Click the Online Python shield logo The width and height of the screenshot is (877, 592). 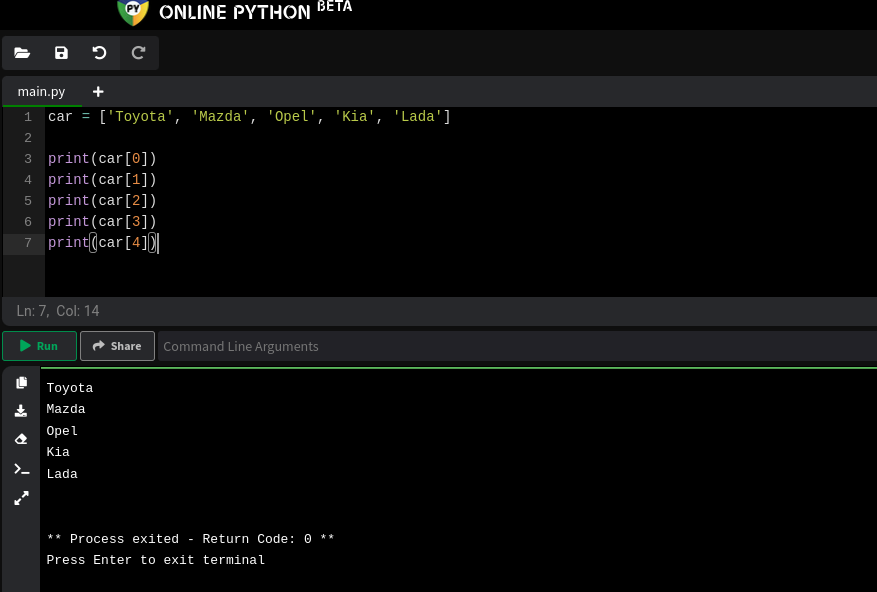click(x=133, y=12)
